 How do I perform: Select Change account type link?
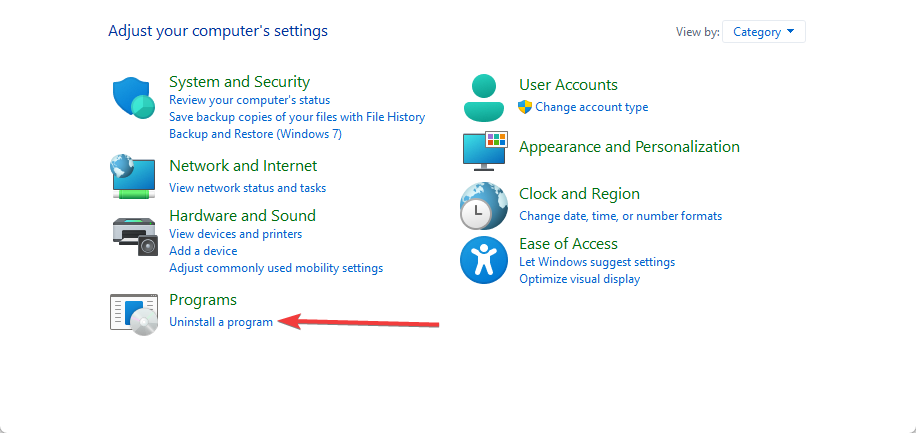(x=592, y=107)
